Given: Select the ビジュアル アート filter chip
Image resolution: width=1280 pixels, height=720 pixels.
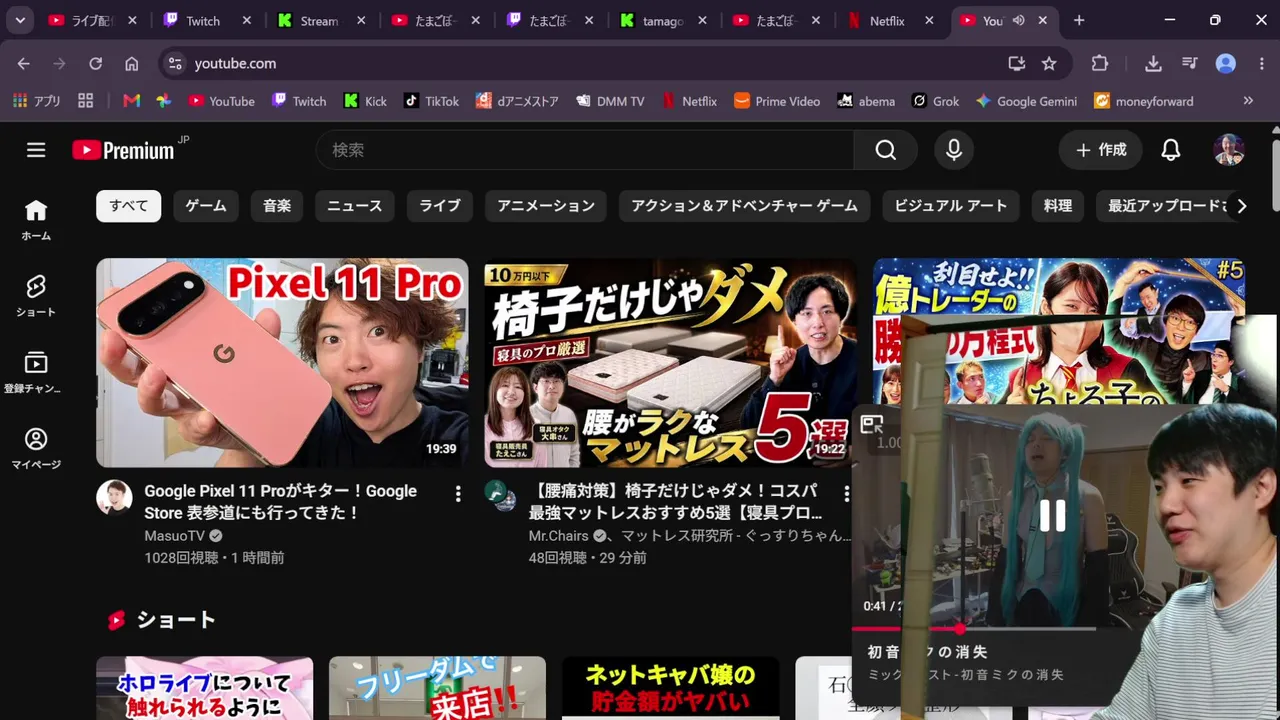Looking at the screenshot, I should (950, 206).
